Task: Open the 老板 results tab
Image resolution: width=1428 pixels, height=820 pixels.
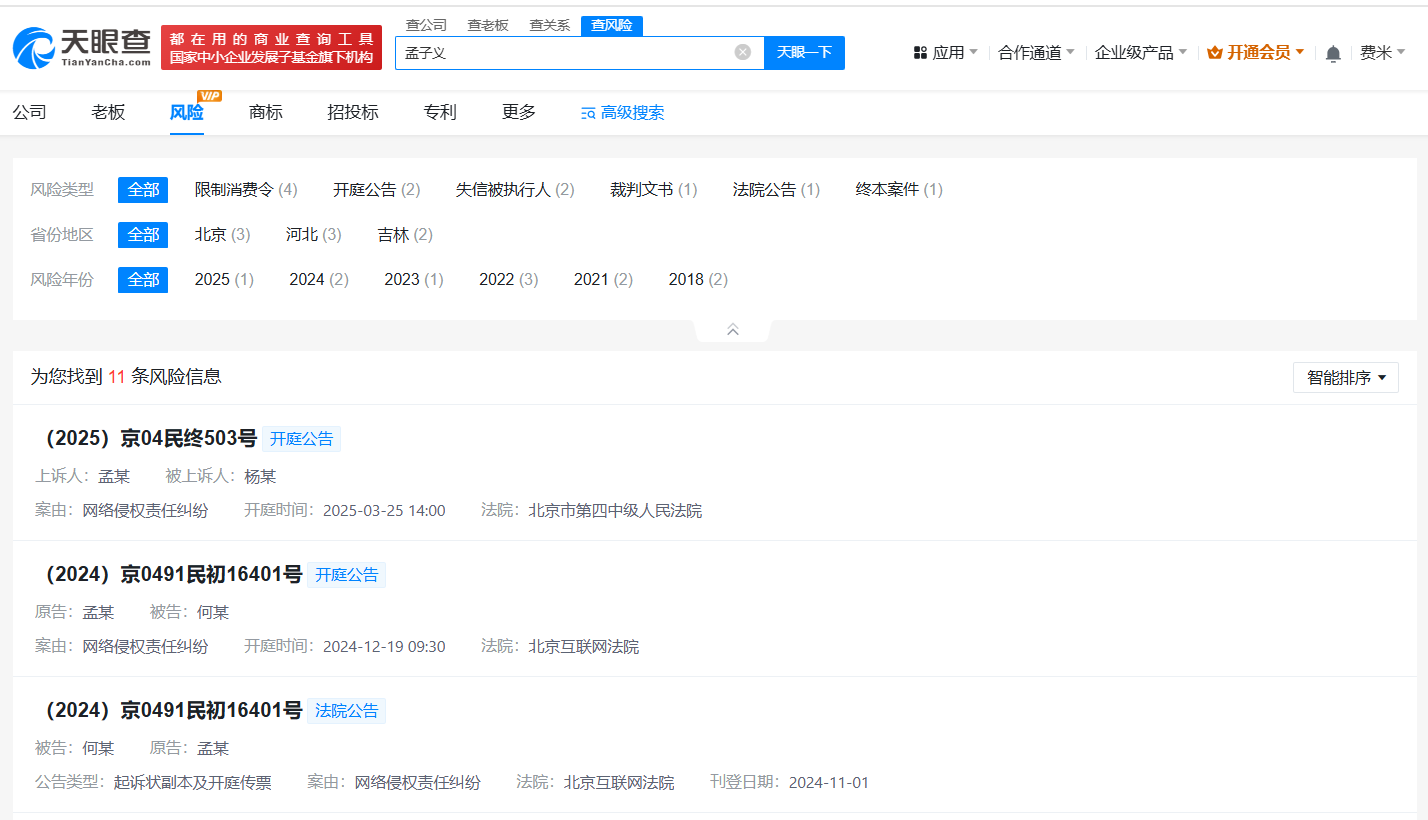Action: (108, 112)
